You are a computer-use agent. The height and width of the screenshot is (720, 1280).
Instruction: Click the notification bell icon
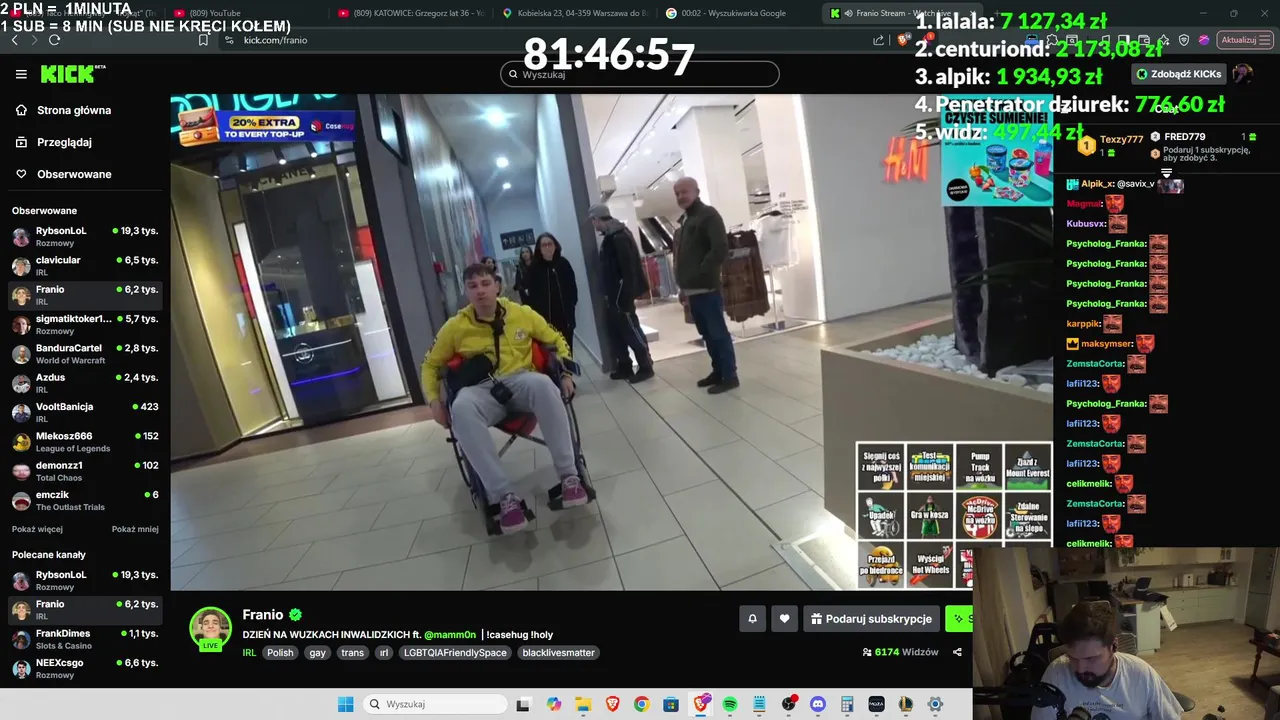click(752, 619)
